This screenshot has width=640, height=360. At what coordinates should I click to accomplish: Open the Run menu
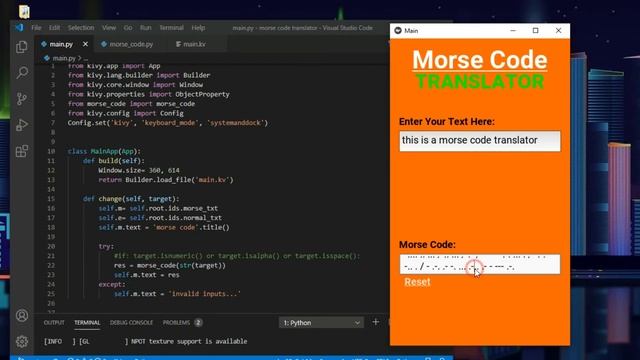coord(145,28)
